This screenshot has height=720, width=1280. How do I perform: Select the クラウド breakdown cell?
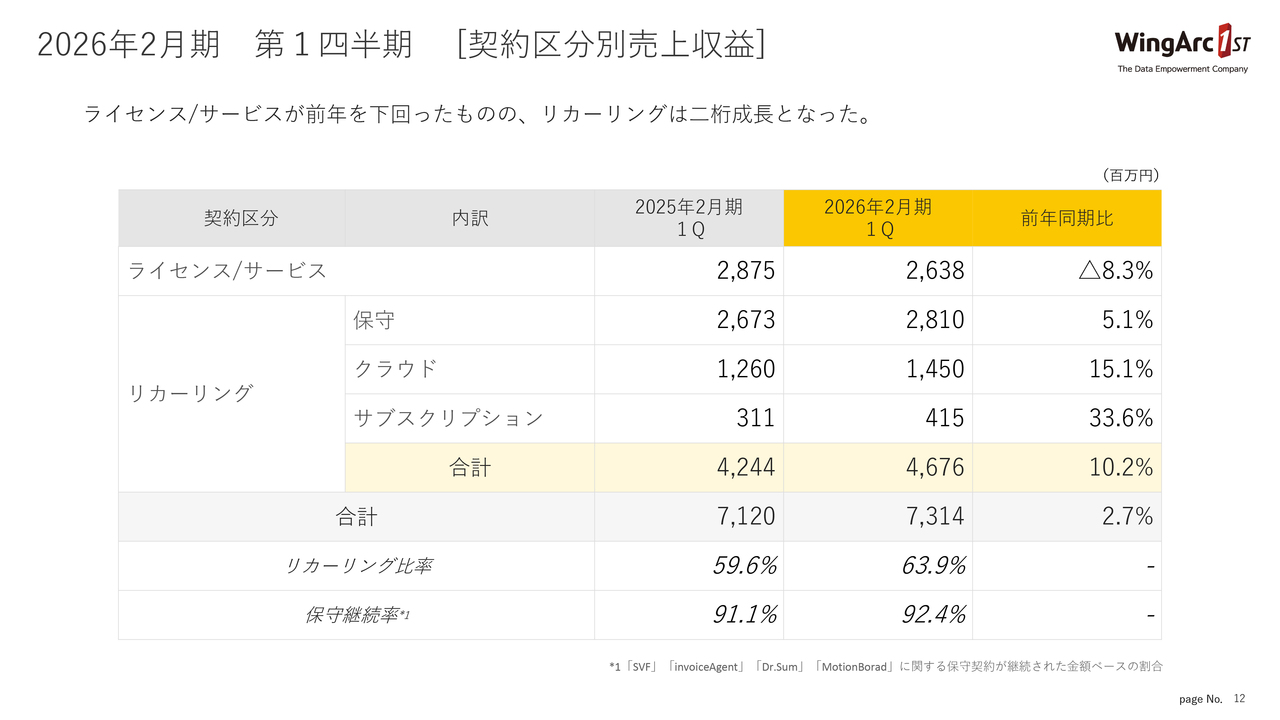470,369
